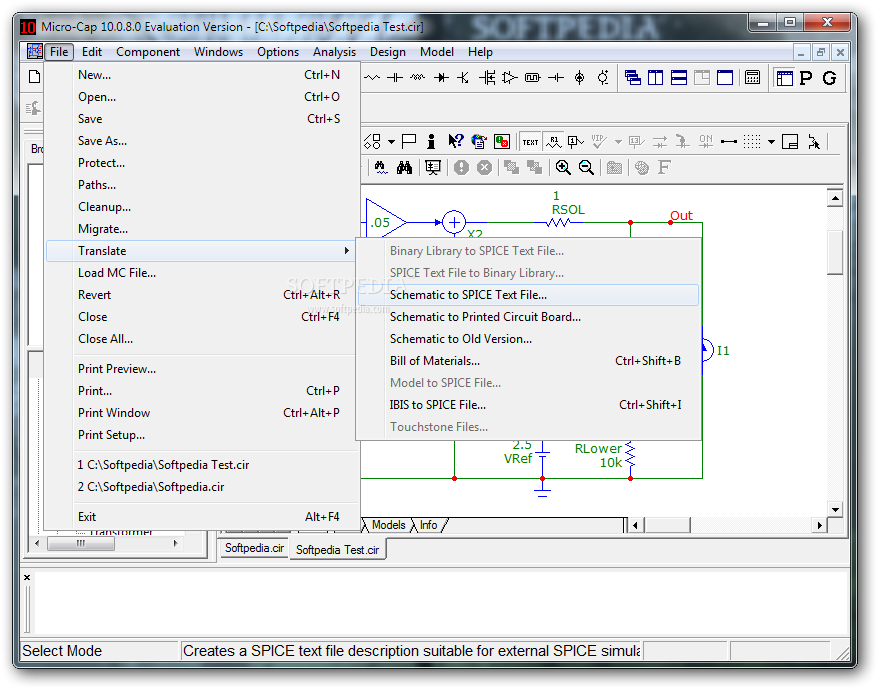This screenshot has width=878, height=689.
Task: Close the bottom message pane
Action: click(x=27, y=577)
